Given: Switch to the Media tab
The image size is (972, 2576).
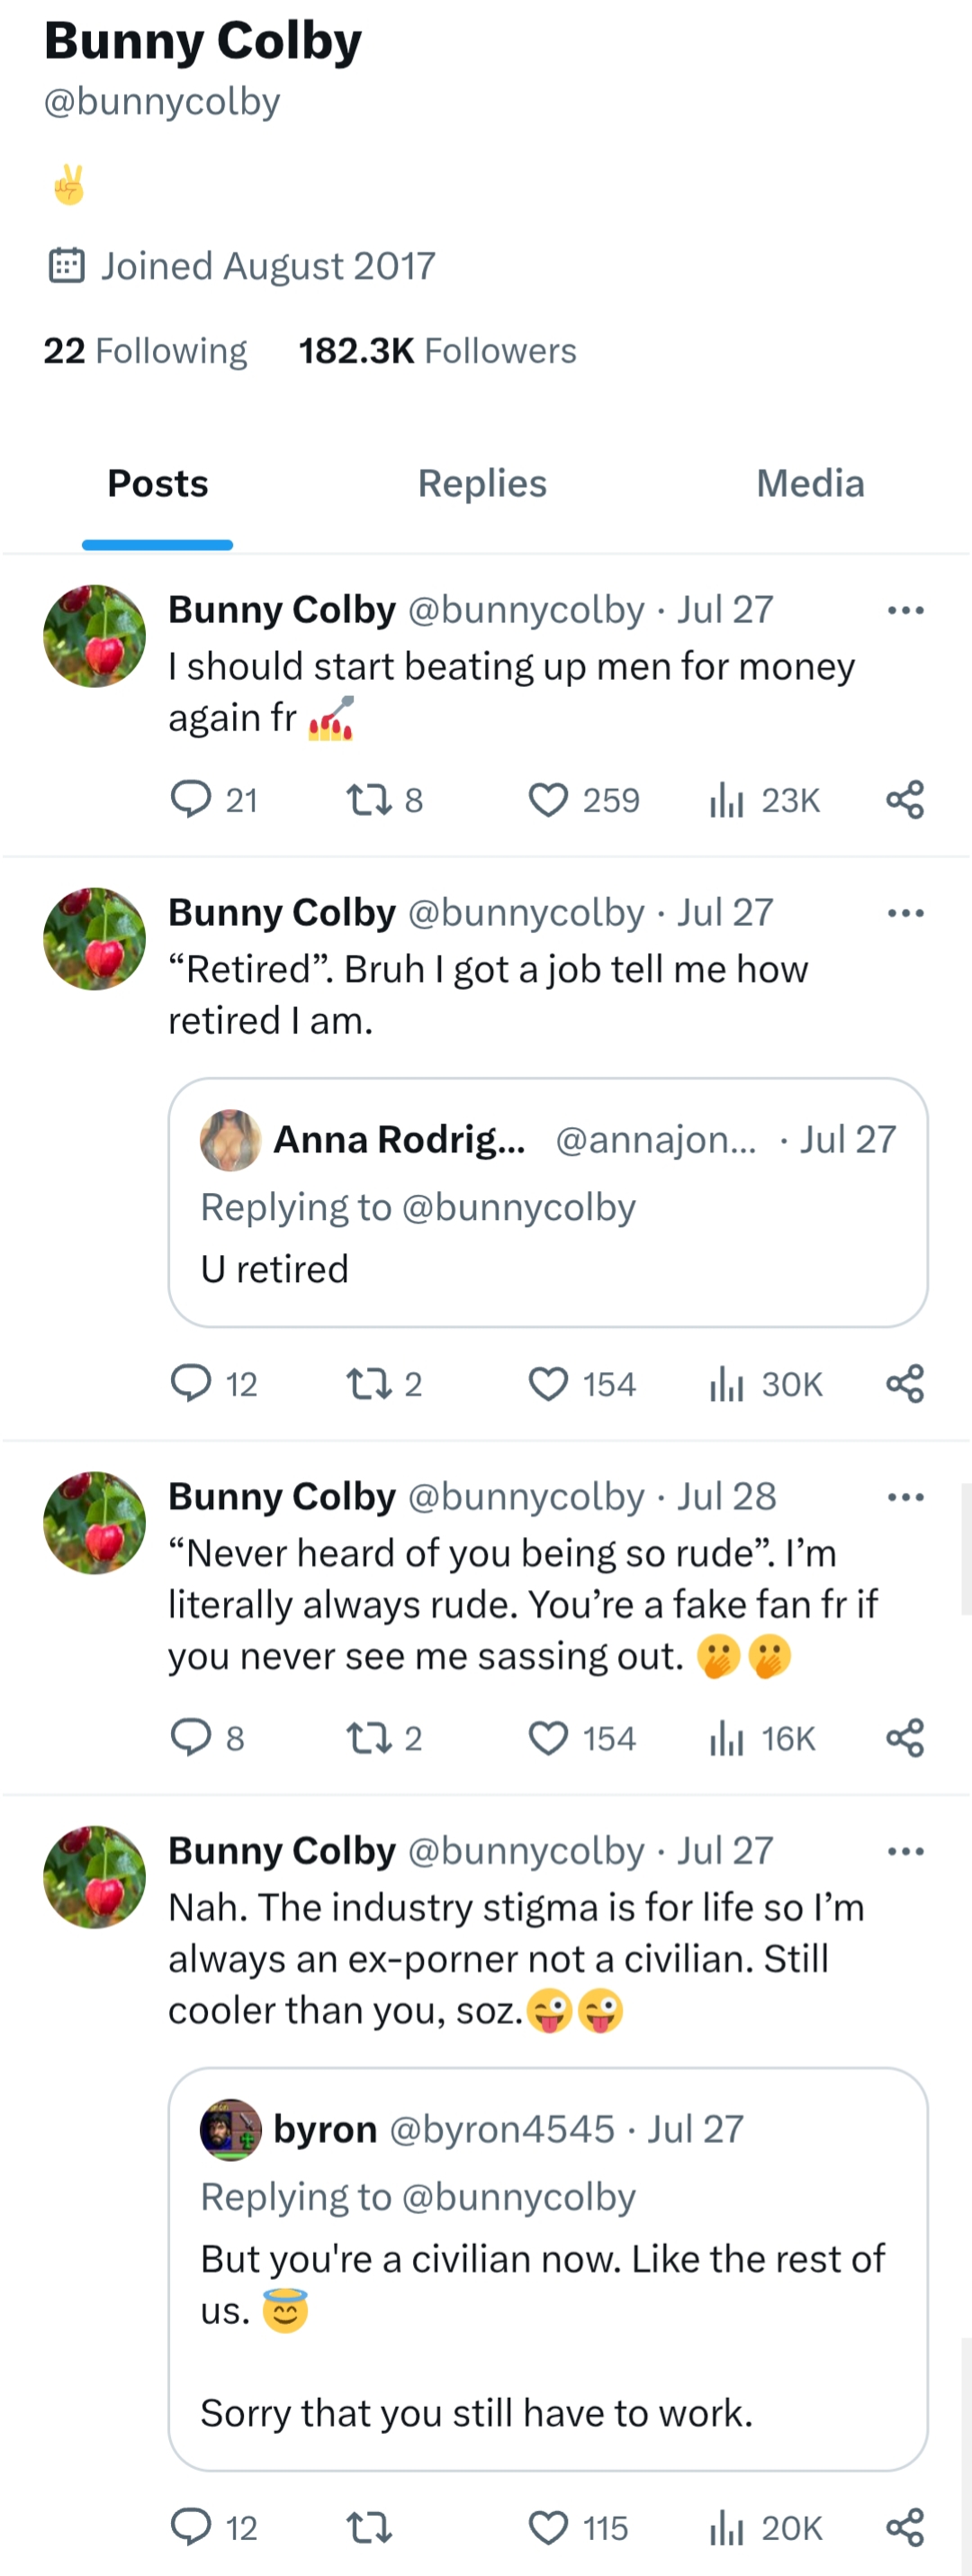Looking at the screenshot, I should 810,484.
